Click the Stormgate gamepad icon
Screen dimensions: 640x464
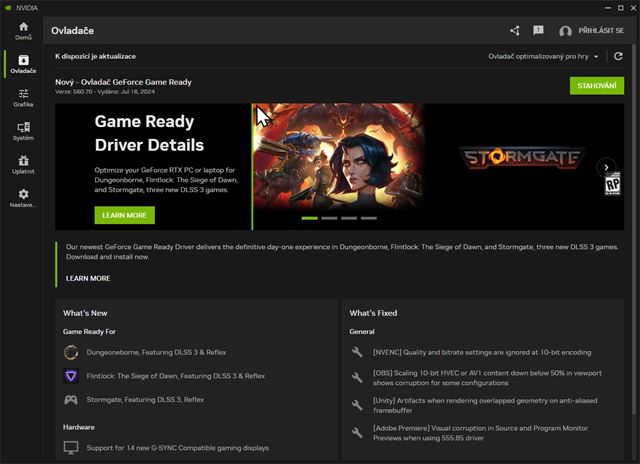pyautogui.click(x=71, y=400)
